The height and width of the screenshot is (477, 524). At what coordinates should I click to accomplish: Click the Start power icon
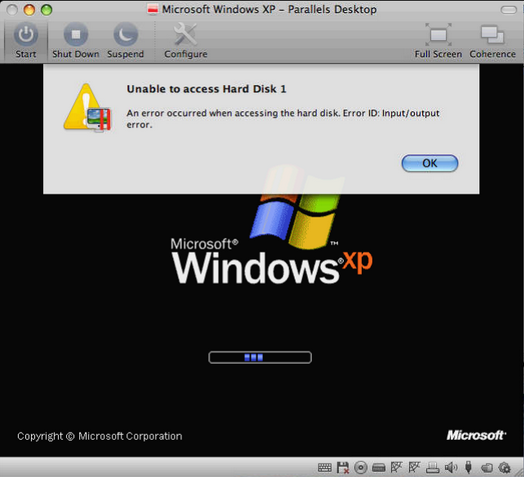click(26, 34)
